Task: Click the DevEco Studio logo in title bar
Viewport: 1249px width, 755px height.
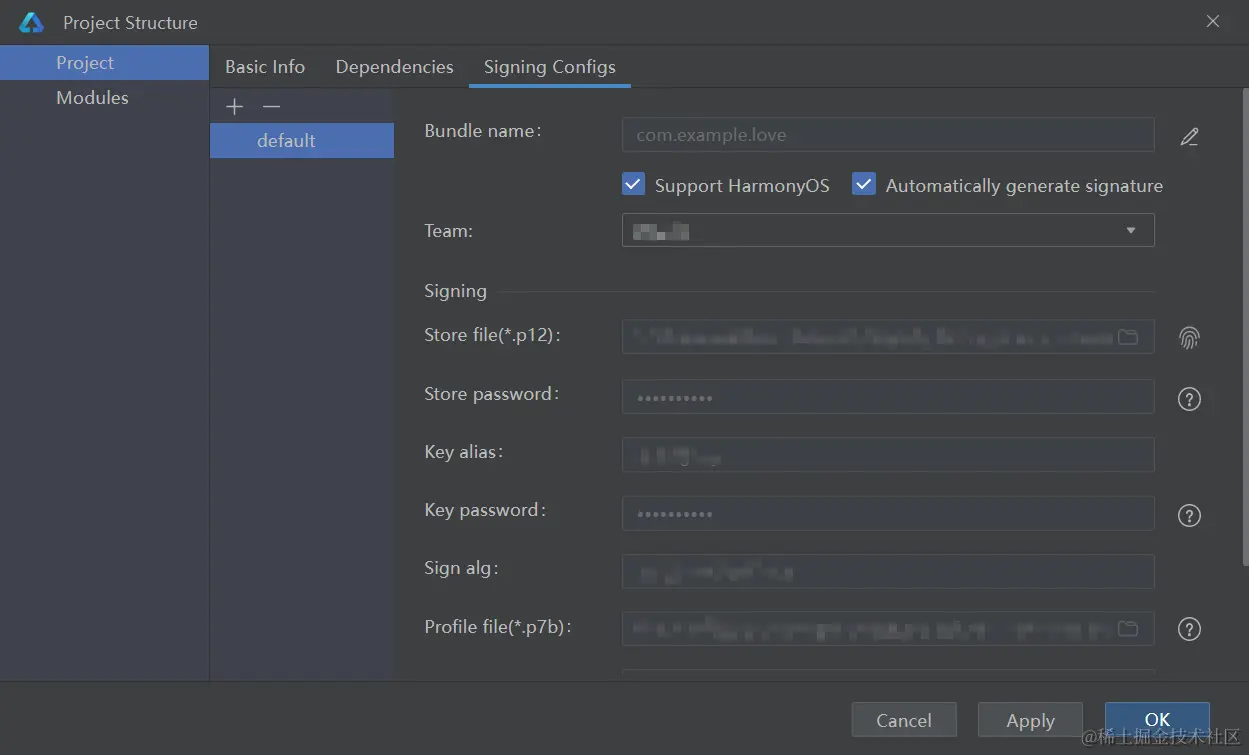Action: coord(32,22)
